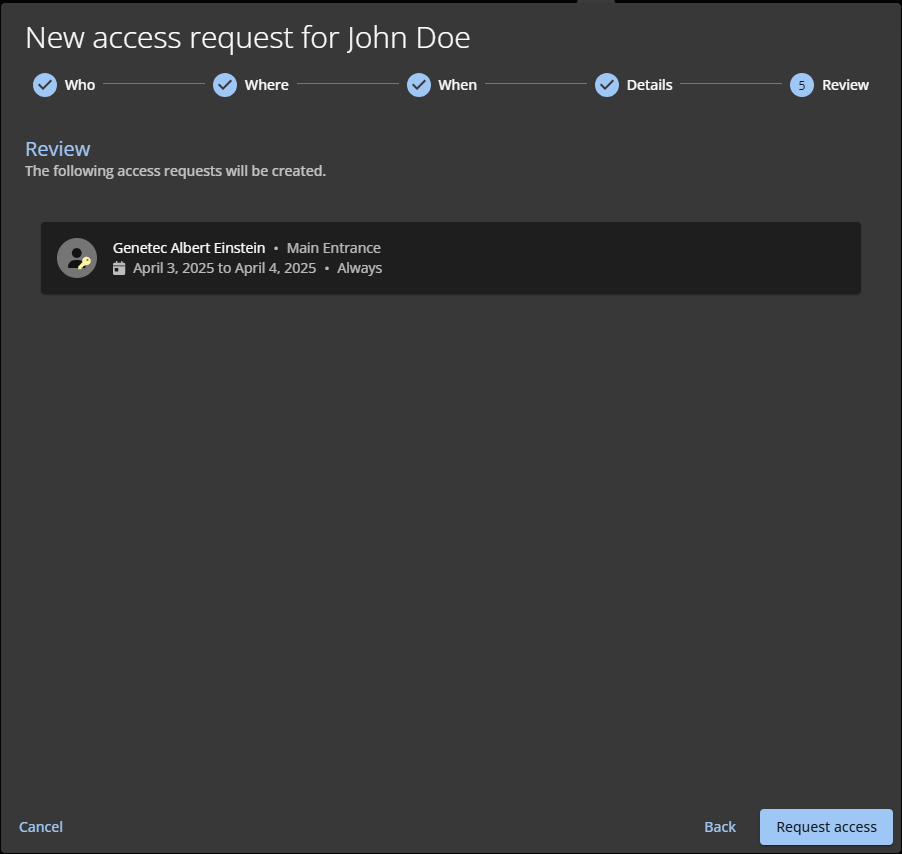Click the calendar icon beside the dates
Image resolution: width=902 pixels, height=854 pixels.
119,268
